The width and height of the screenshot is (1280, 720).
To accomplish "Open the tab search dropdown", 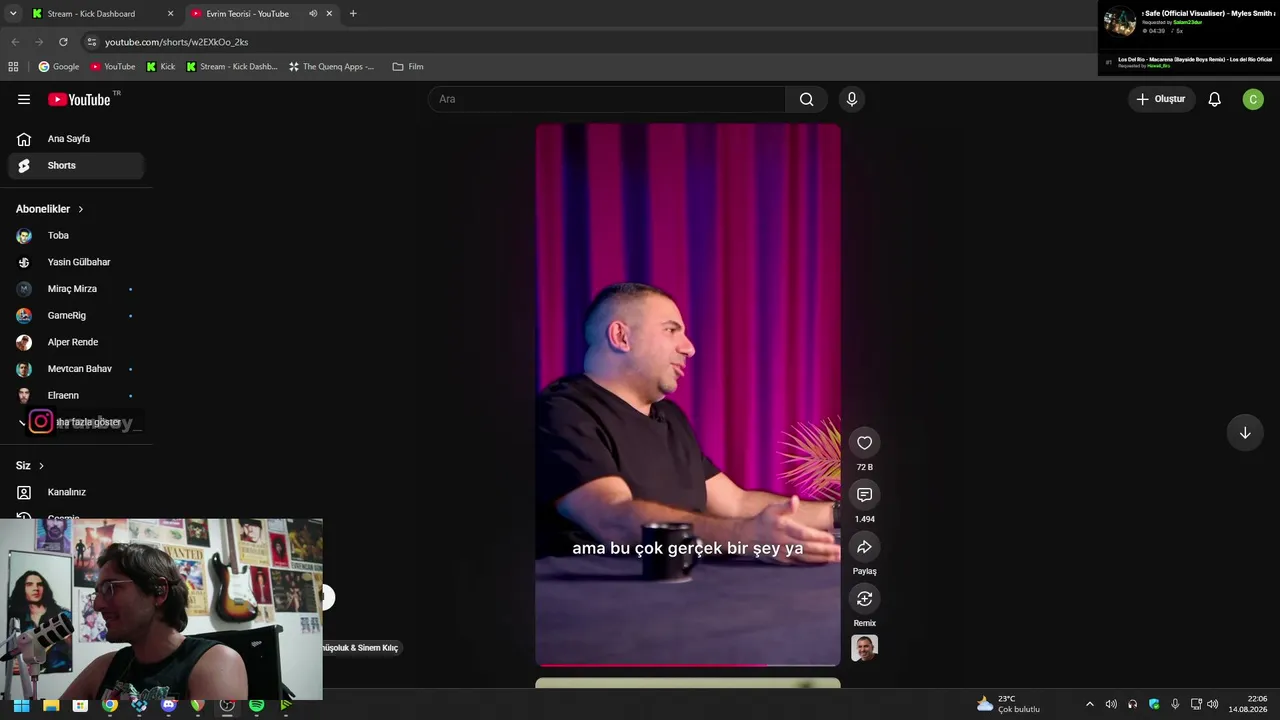I will [13, 14].
